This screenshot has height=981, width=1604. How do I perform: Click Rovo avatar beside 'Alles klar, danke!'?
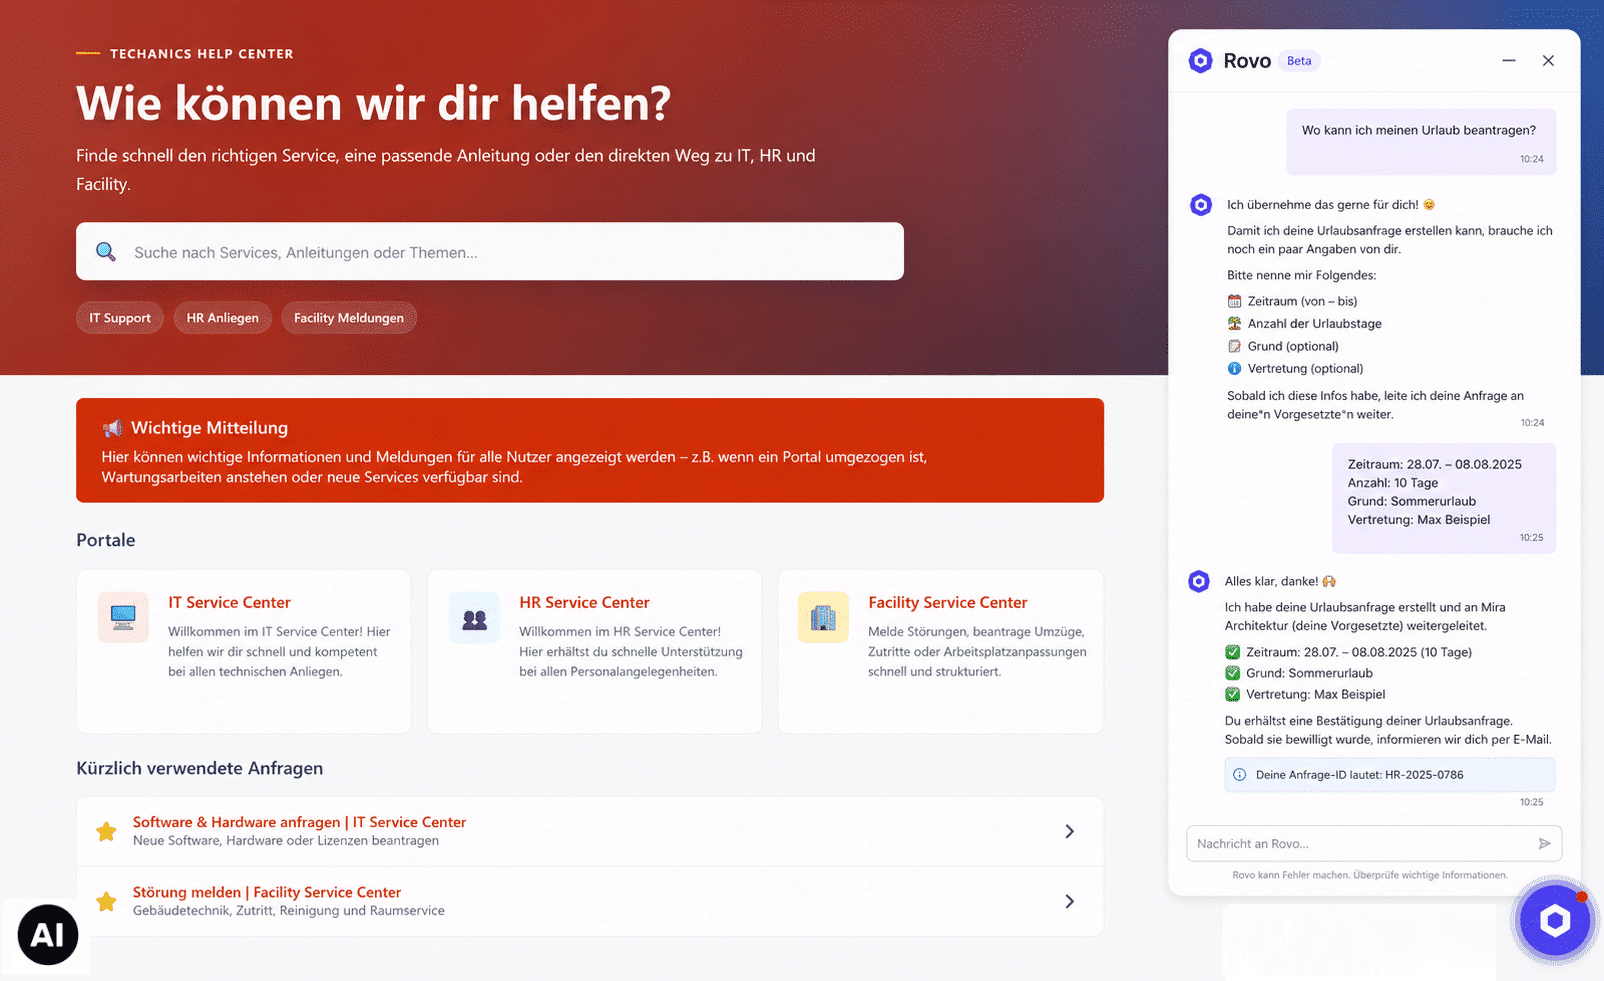pos(1199,581)
